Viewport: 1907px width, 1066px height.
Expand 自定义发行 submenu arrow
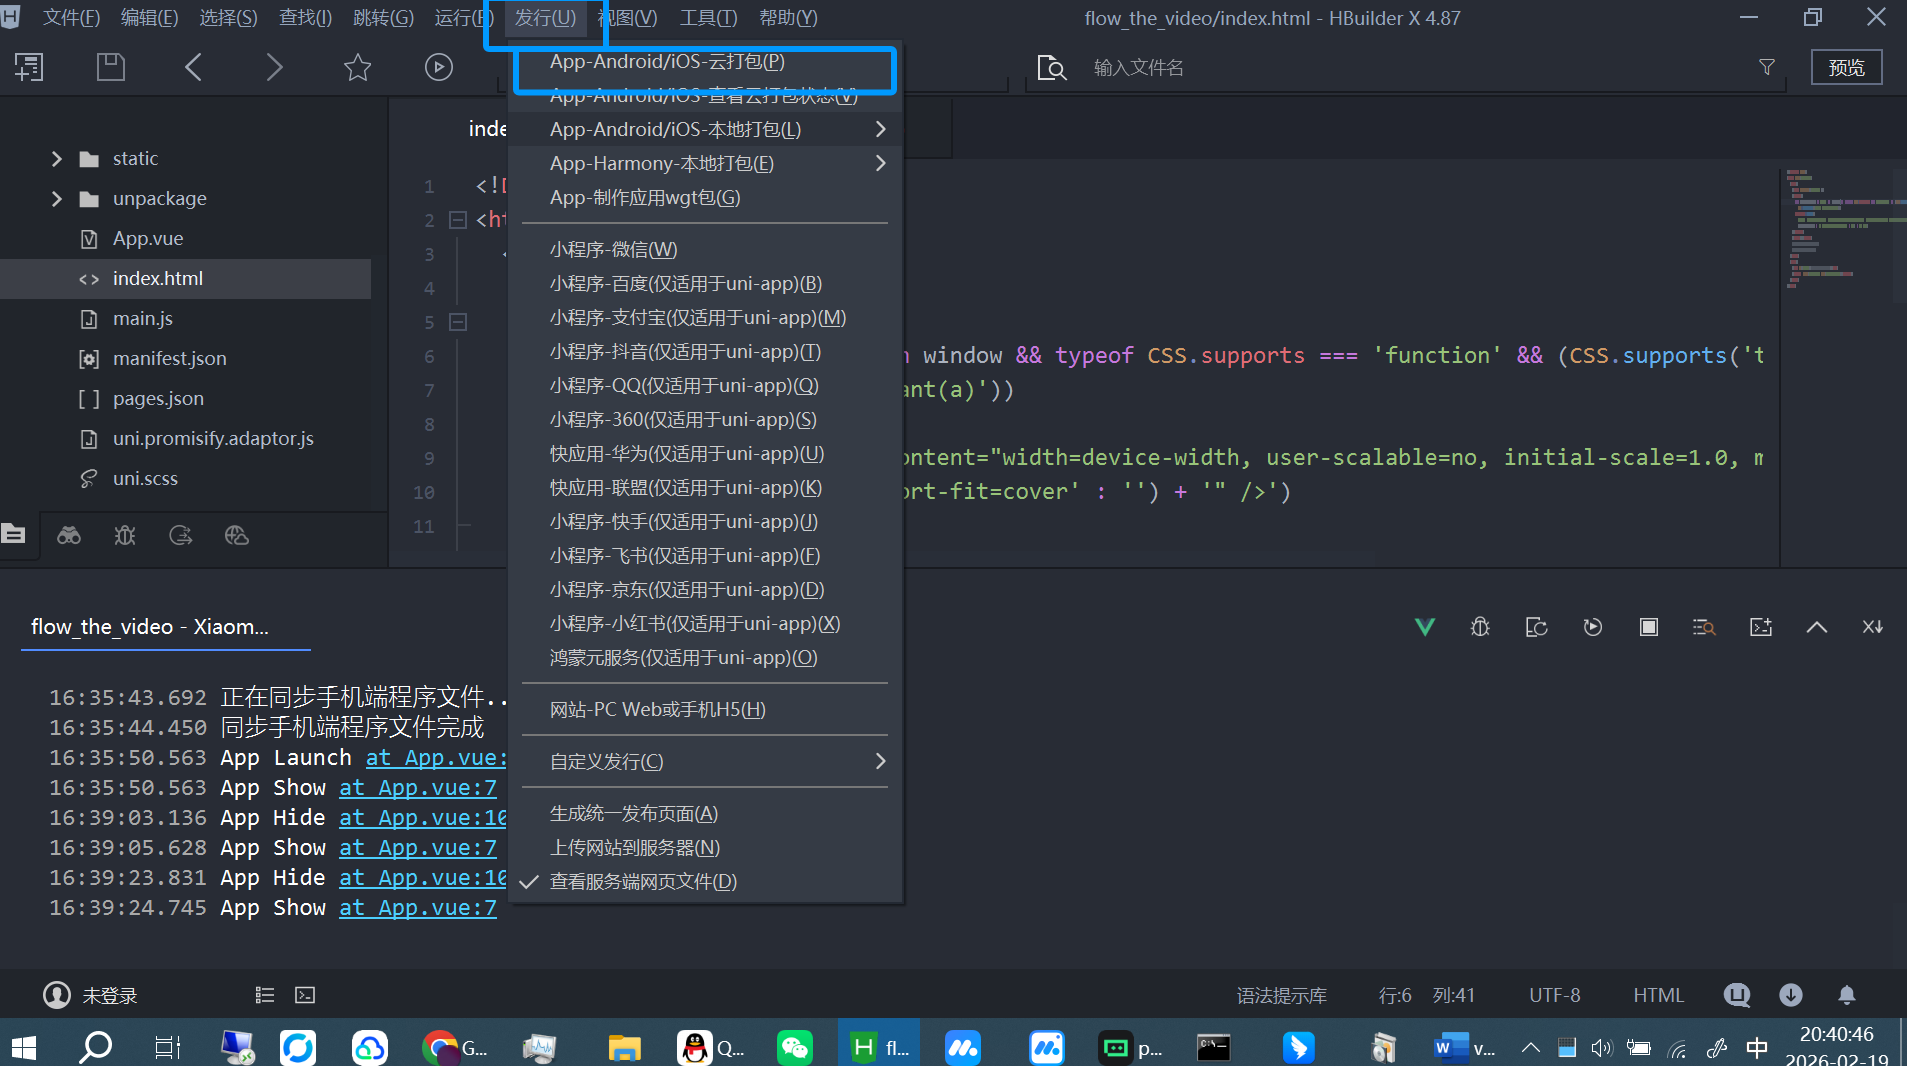click(880, 761)
